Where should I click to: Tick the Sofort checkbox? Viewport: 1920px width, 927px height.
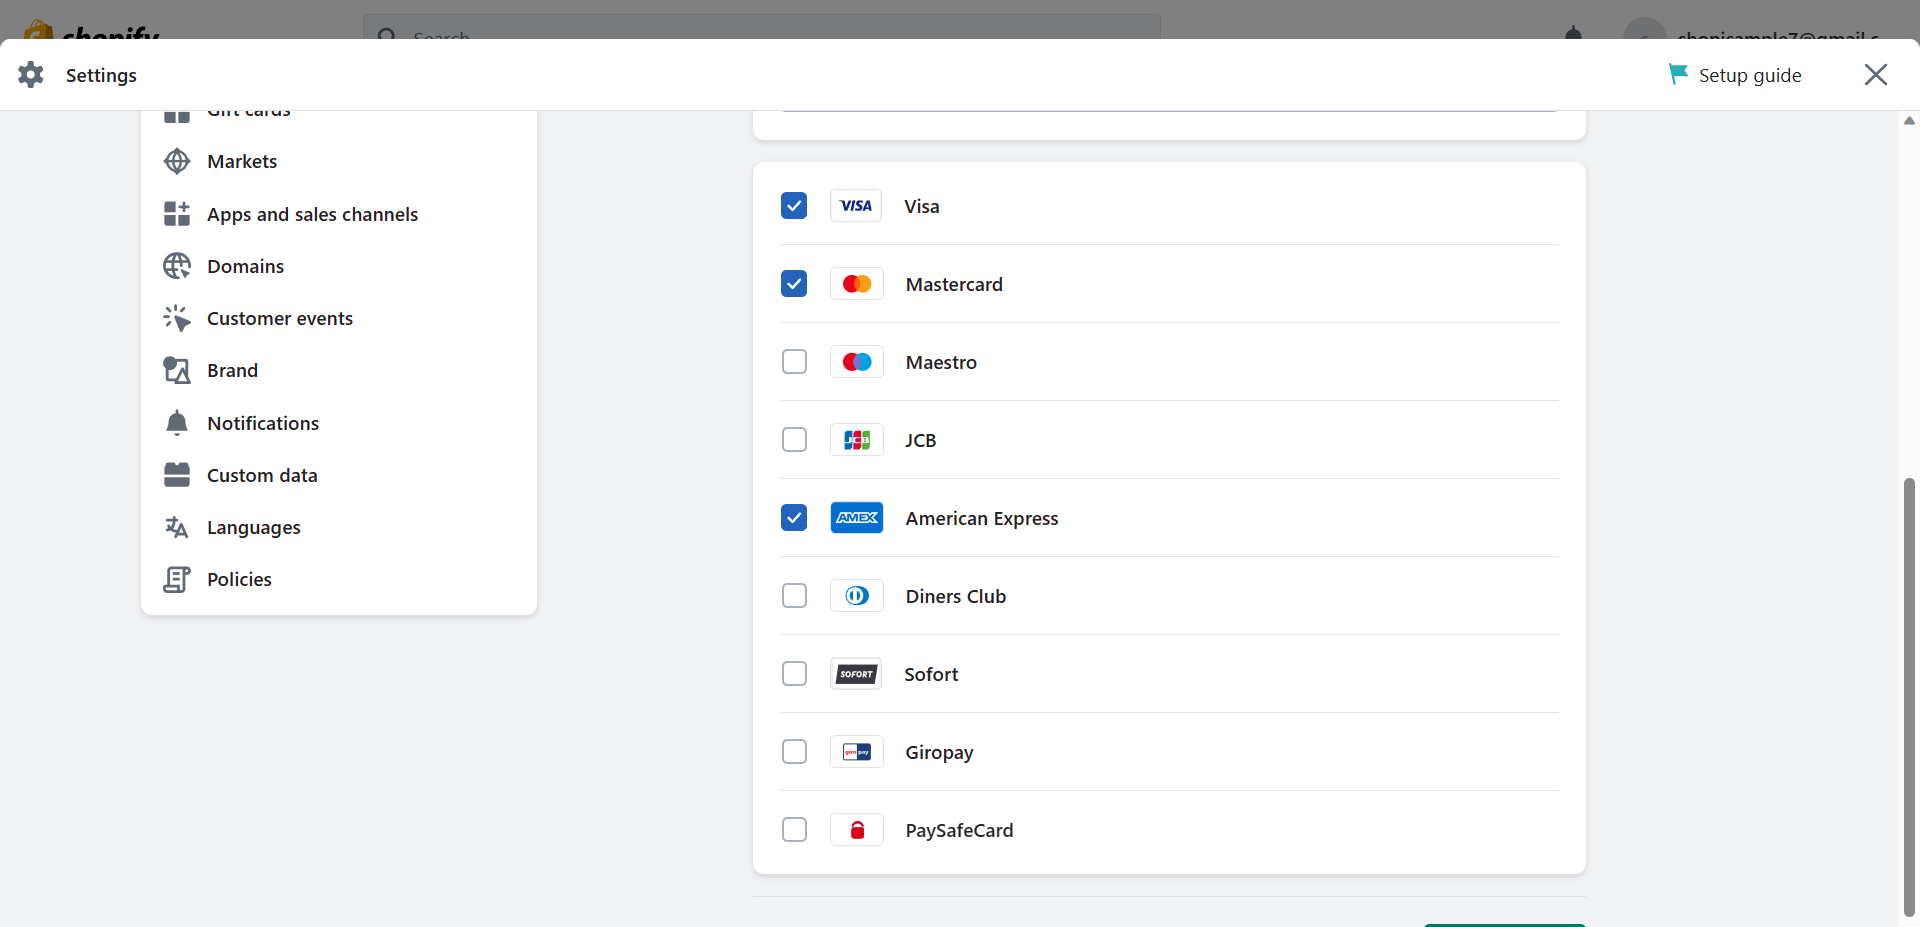[794, 674]
